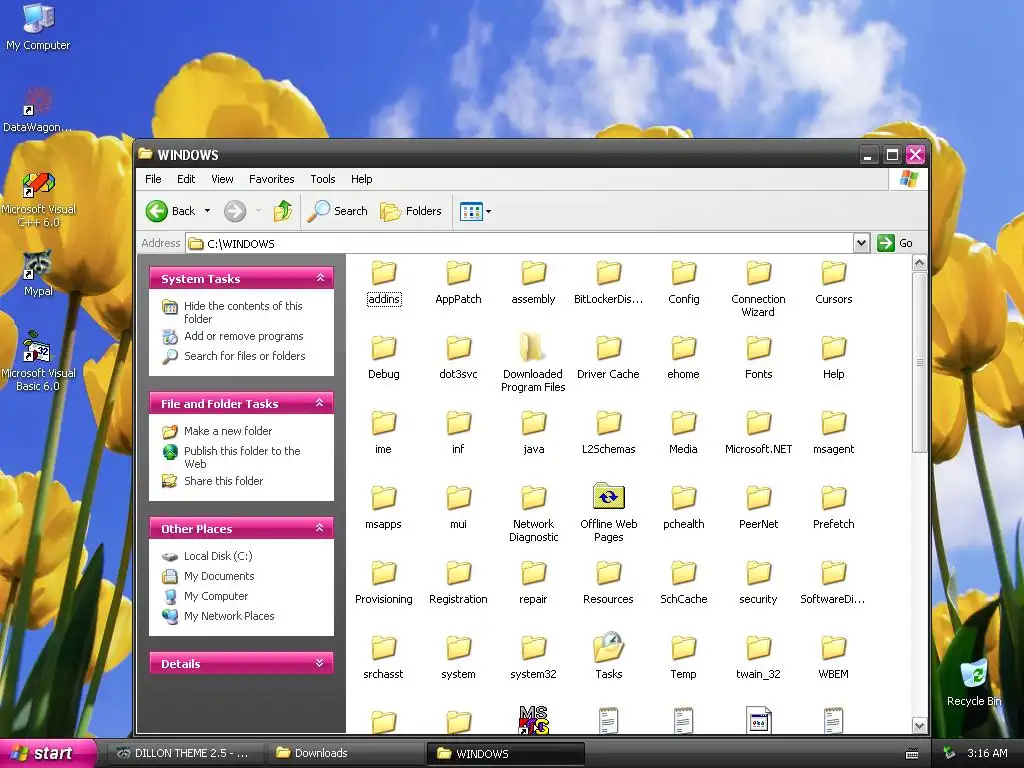This screenshot has width=1024, height=768.
Task: Select the Temp folder
Action: point(683,658)
